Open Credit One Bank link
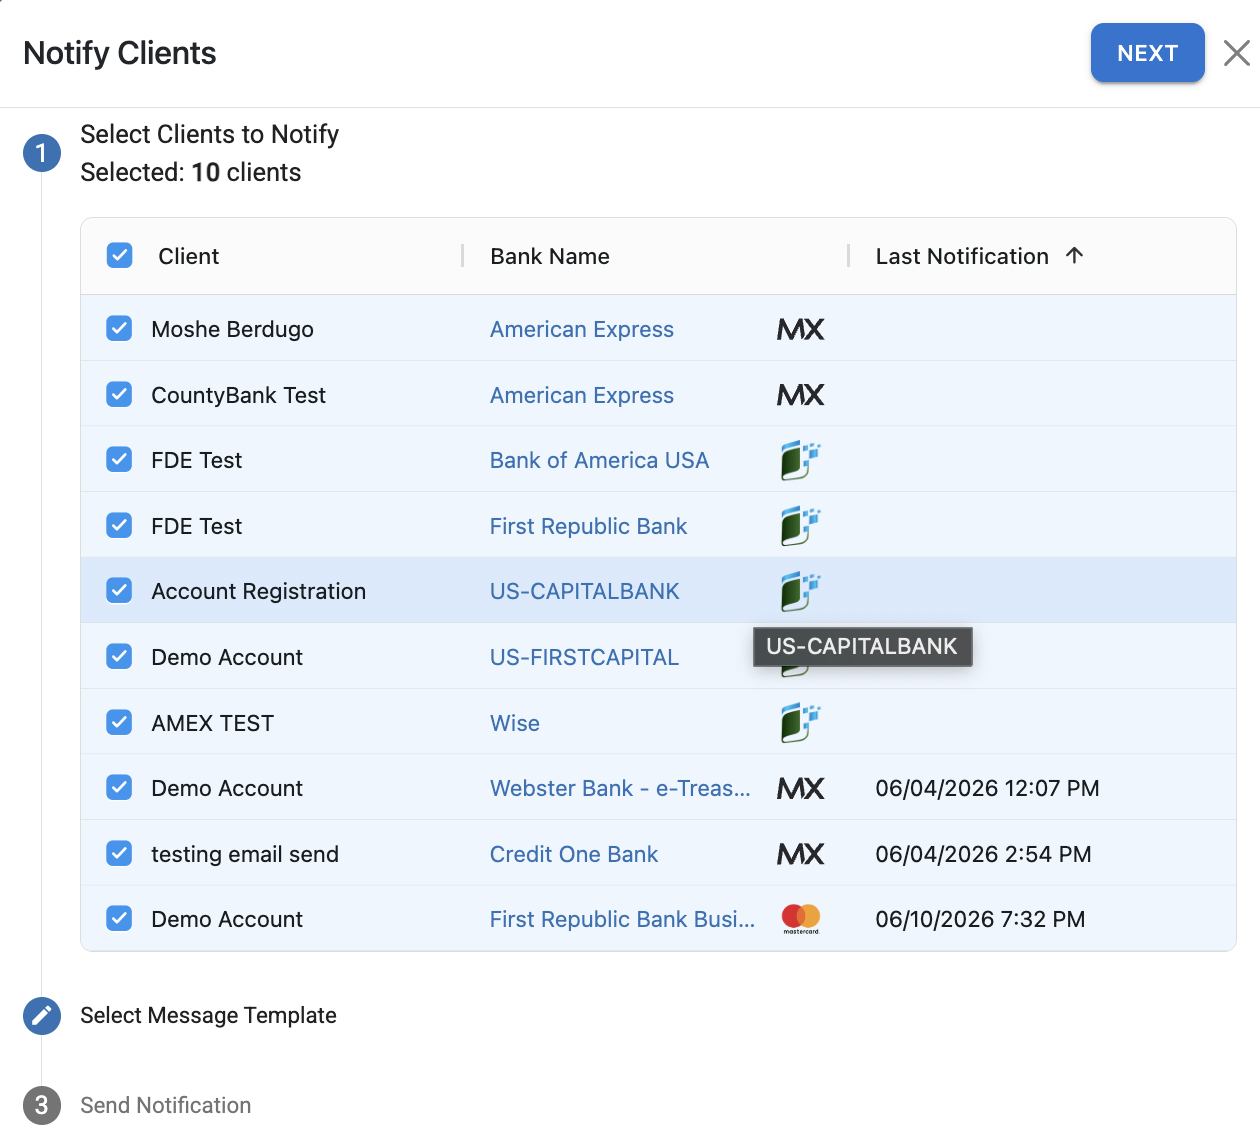Screen dimensions: 1260x1136 click(574, 854)
